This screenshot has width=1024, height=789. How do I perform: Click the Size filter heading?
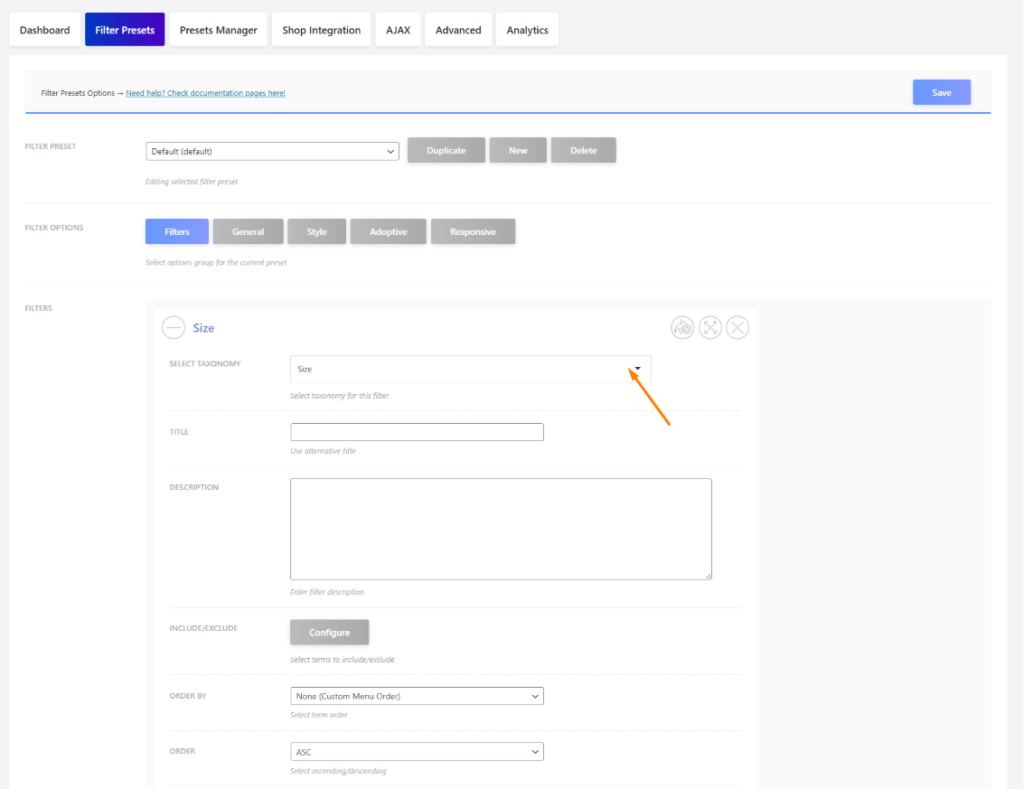pos(204,328)
